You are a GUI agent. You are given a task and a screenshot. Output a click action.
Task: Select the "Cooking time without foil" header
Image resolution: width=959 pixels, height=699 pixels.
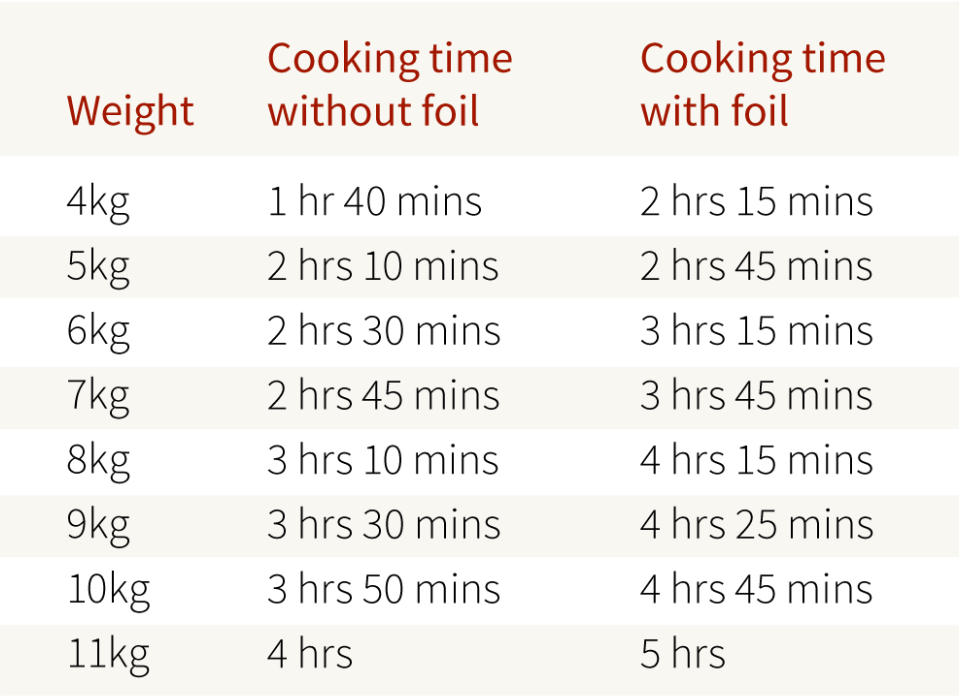[x=389, y=85]
